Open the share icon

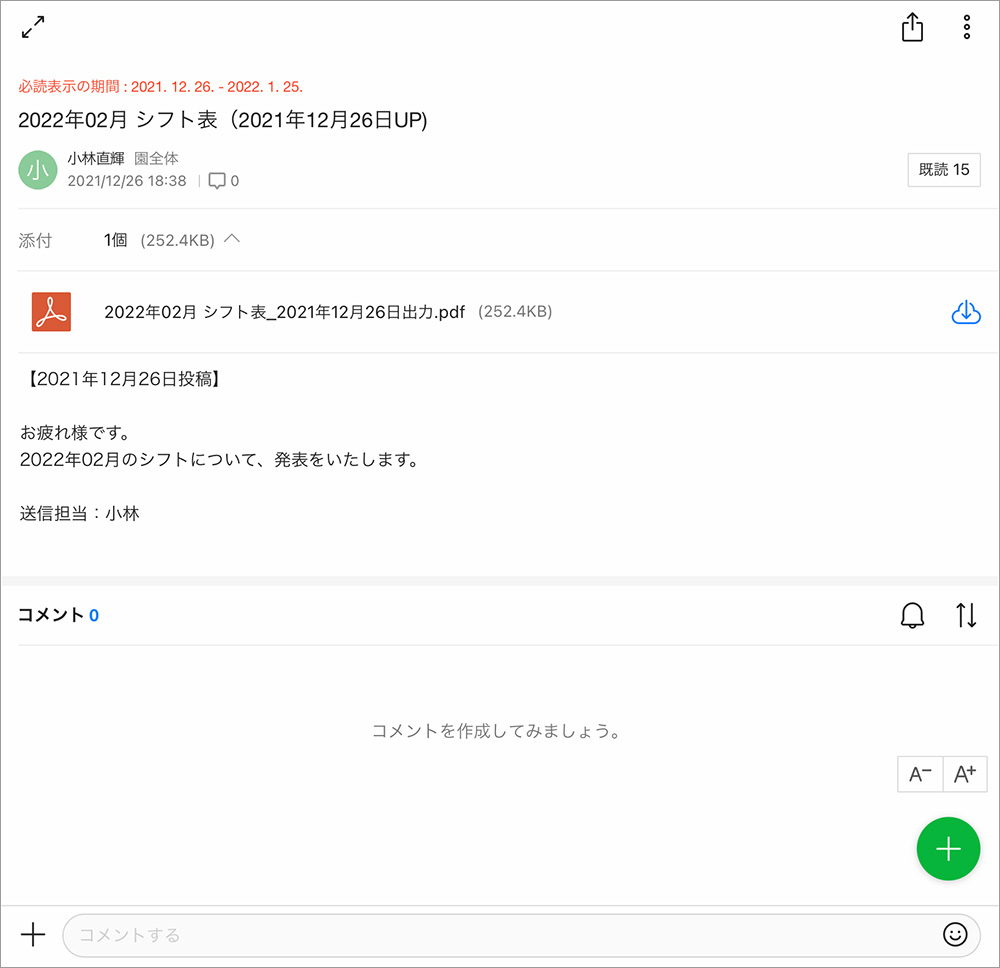click(912, 28)
